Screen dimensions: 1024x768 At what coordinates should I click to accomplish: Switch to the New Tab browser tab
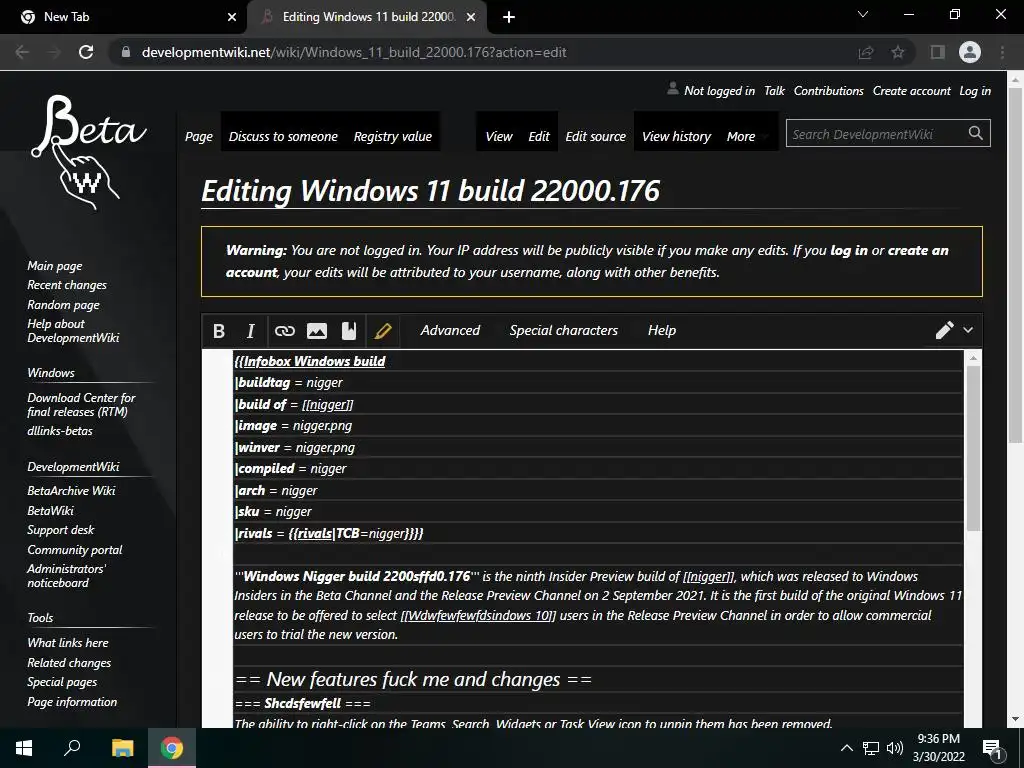(x=123, y=17)
